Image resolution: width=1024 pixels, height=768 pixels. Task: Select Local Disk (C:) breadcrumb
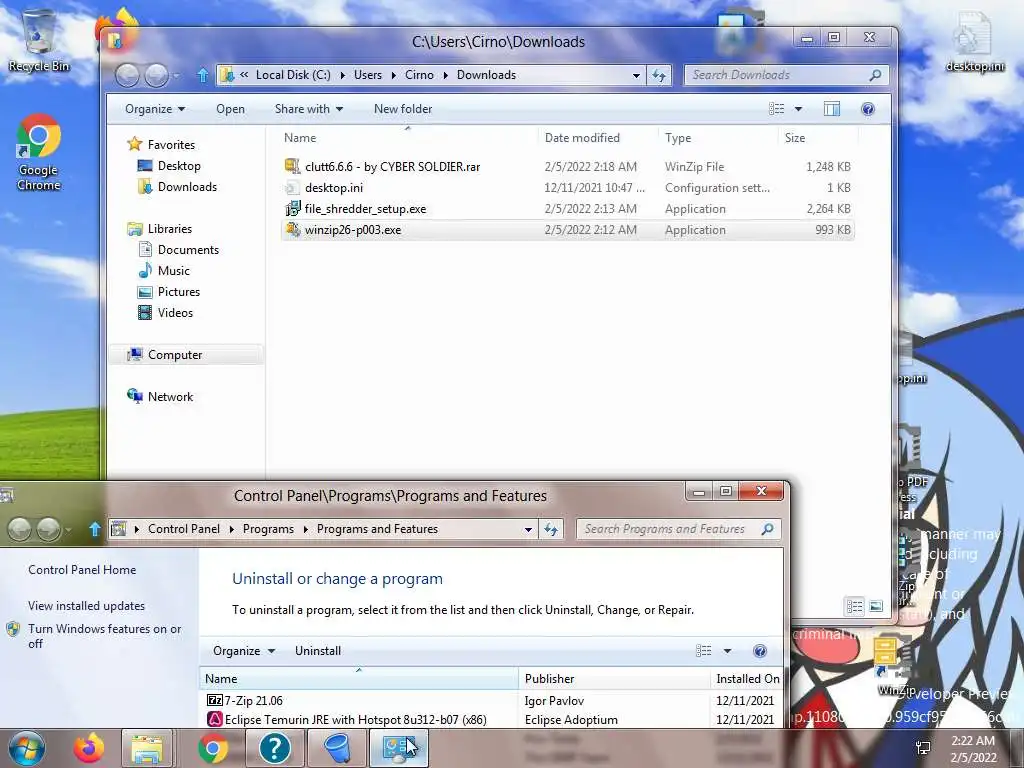click(293, 75)
